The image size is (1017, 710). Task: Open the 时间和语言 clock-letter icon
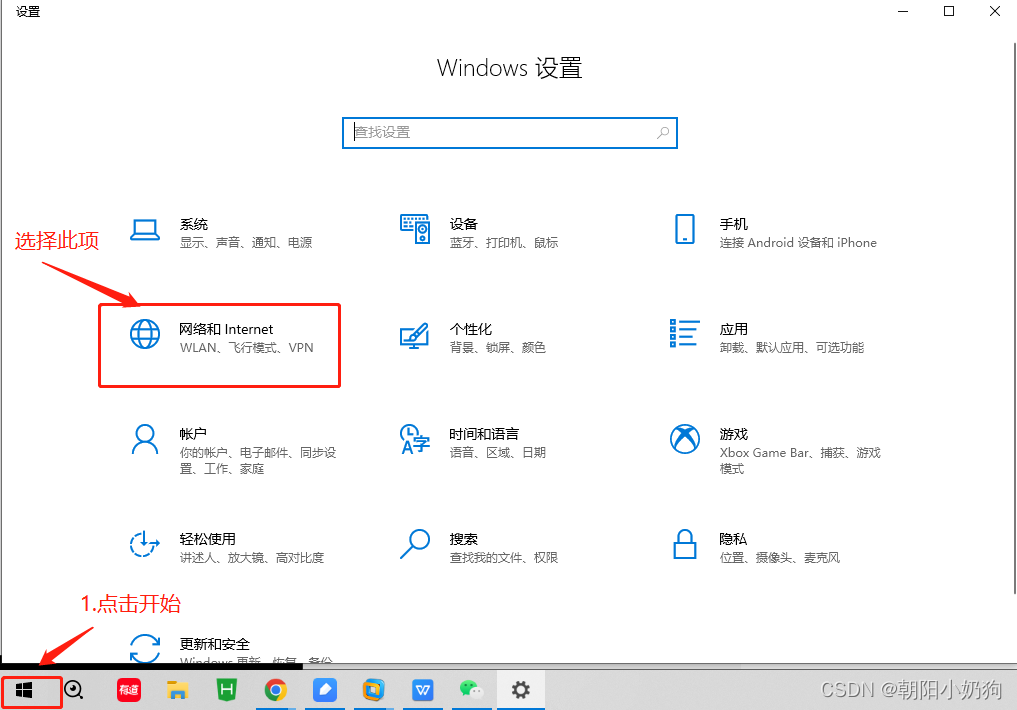pos(415,439)
